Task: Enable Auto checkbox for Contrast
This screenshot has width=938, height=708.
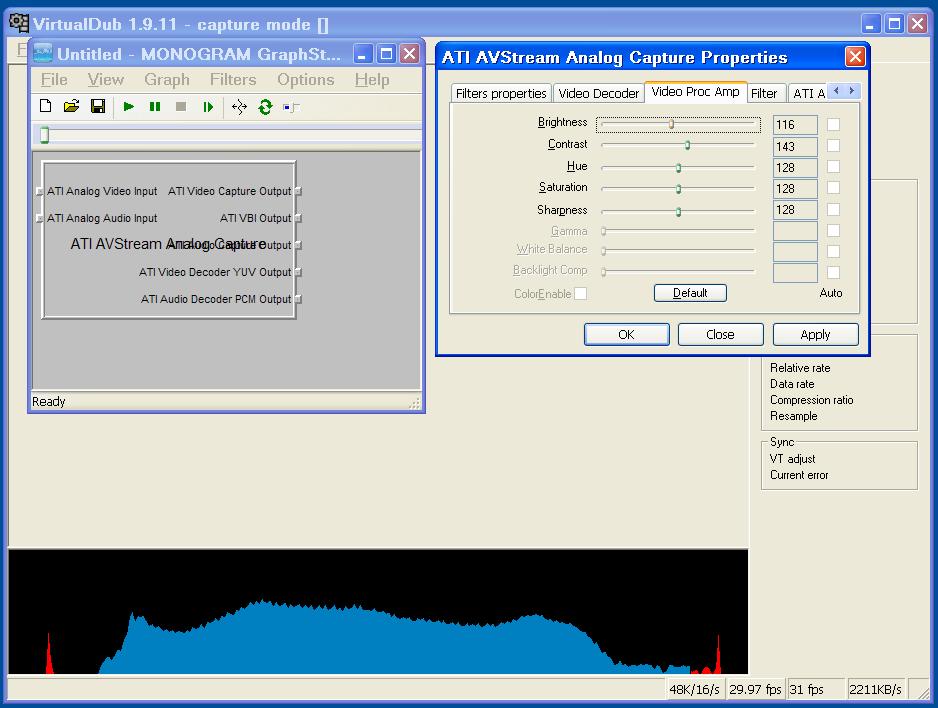Action: (x=833, y=146)
